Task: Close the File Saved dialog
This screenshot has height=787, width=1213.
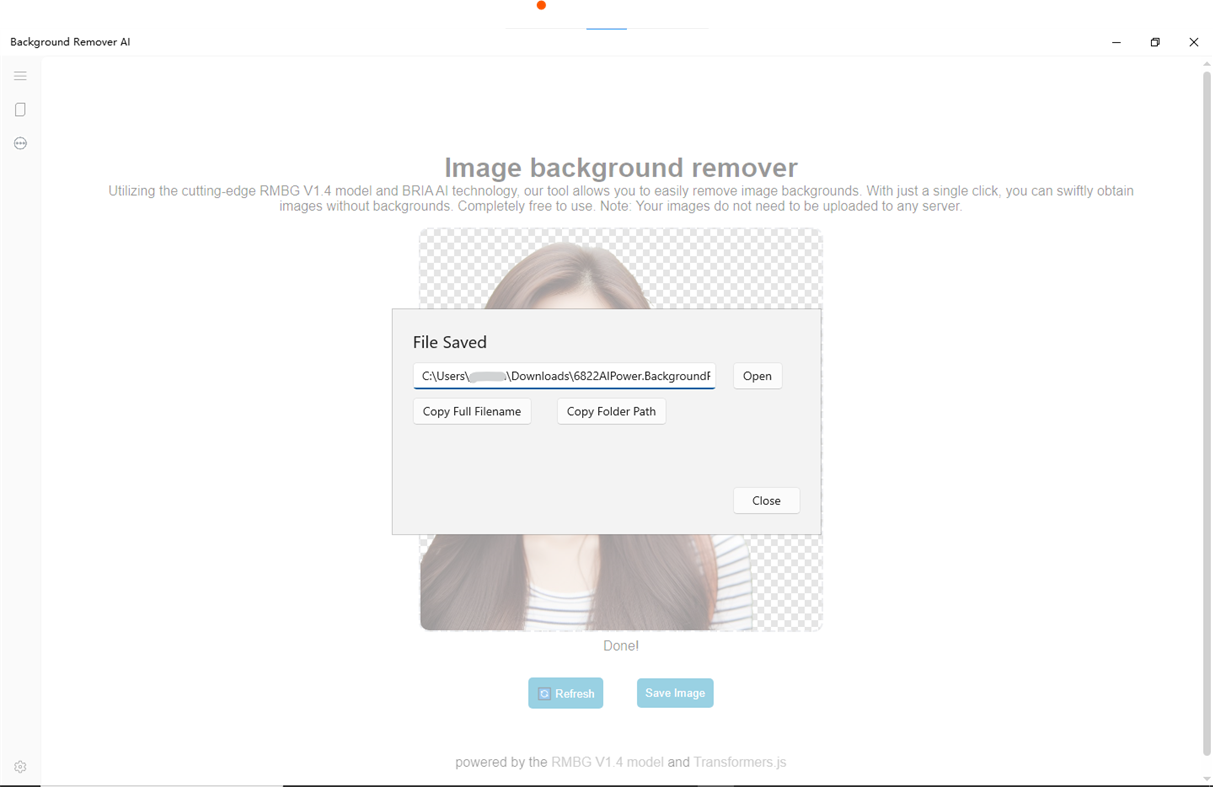Action: [766, 500]
